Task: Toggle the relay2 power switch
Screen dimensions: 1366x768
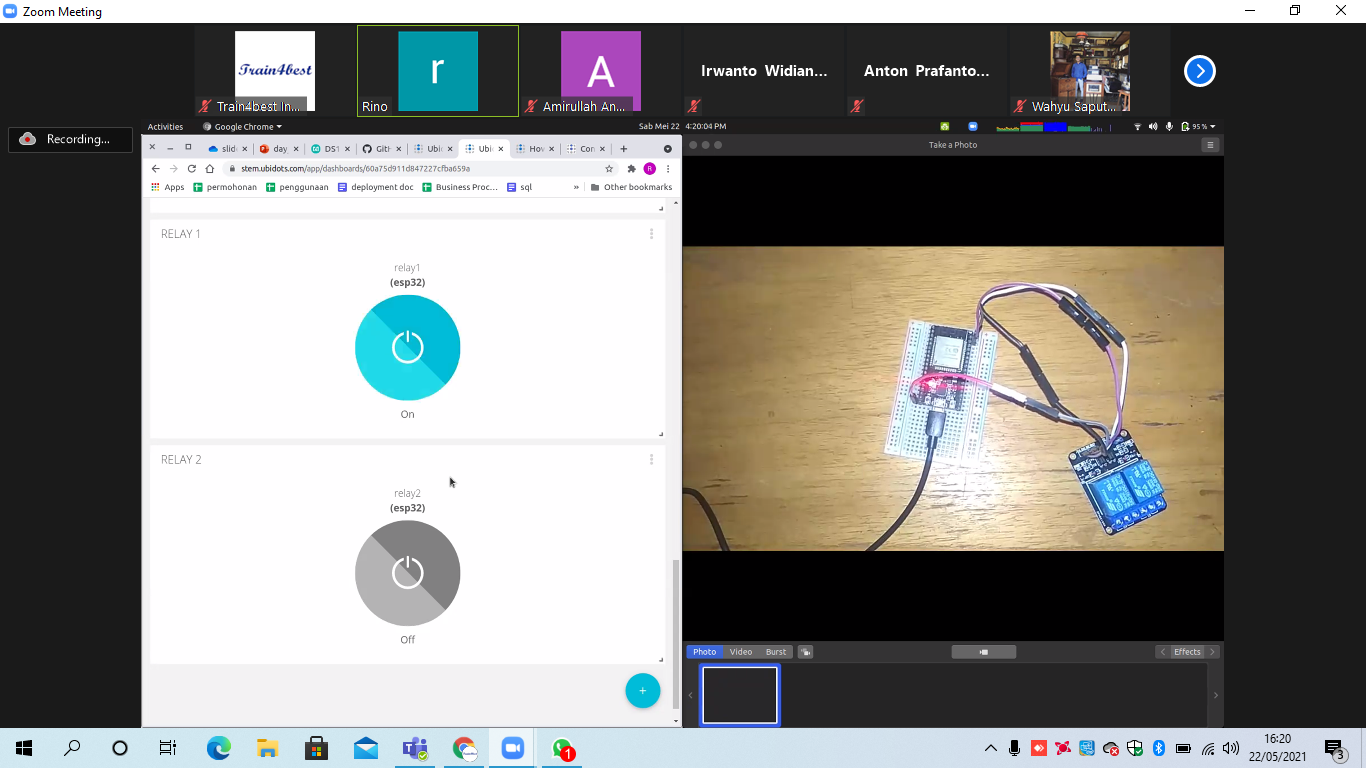Action: (407, 573)
